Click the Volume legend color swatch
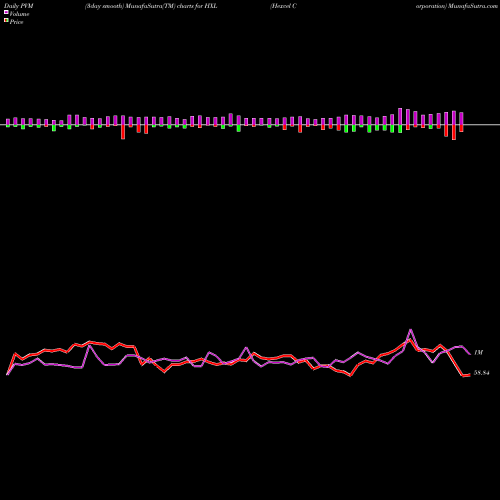This screenshot has width=500, height=500. [x=6, y=12]
